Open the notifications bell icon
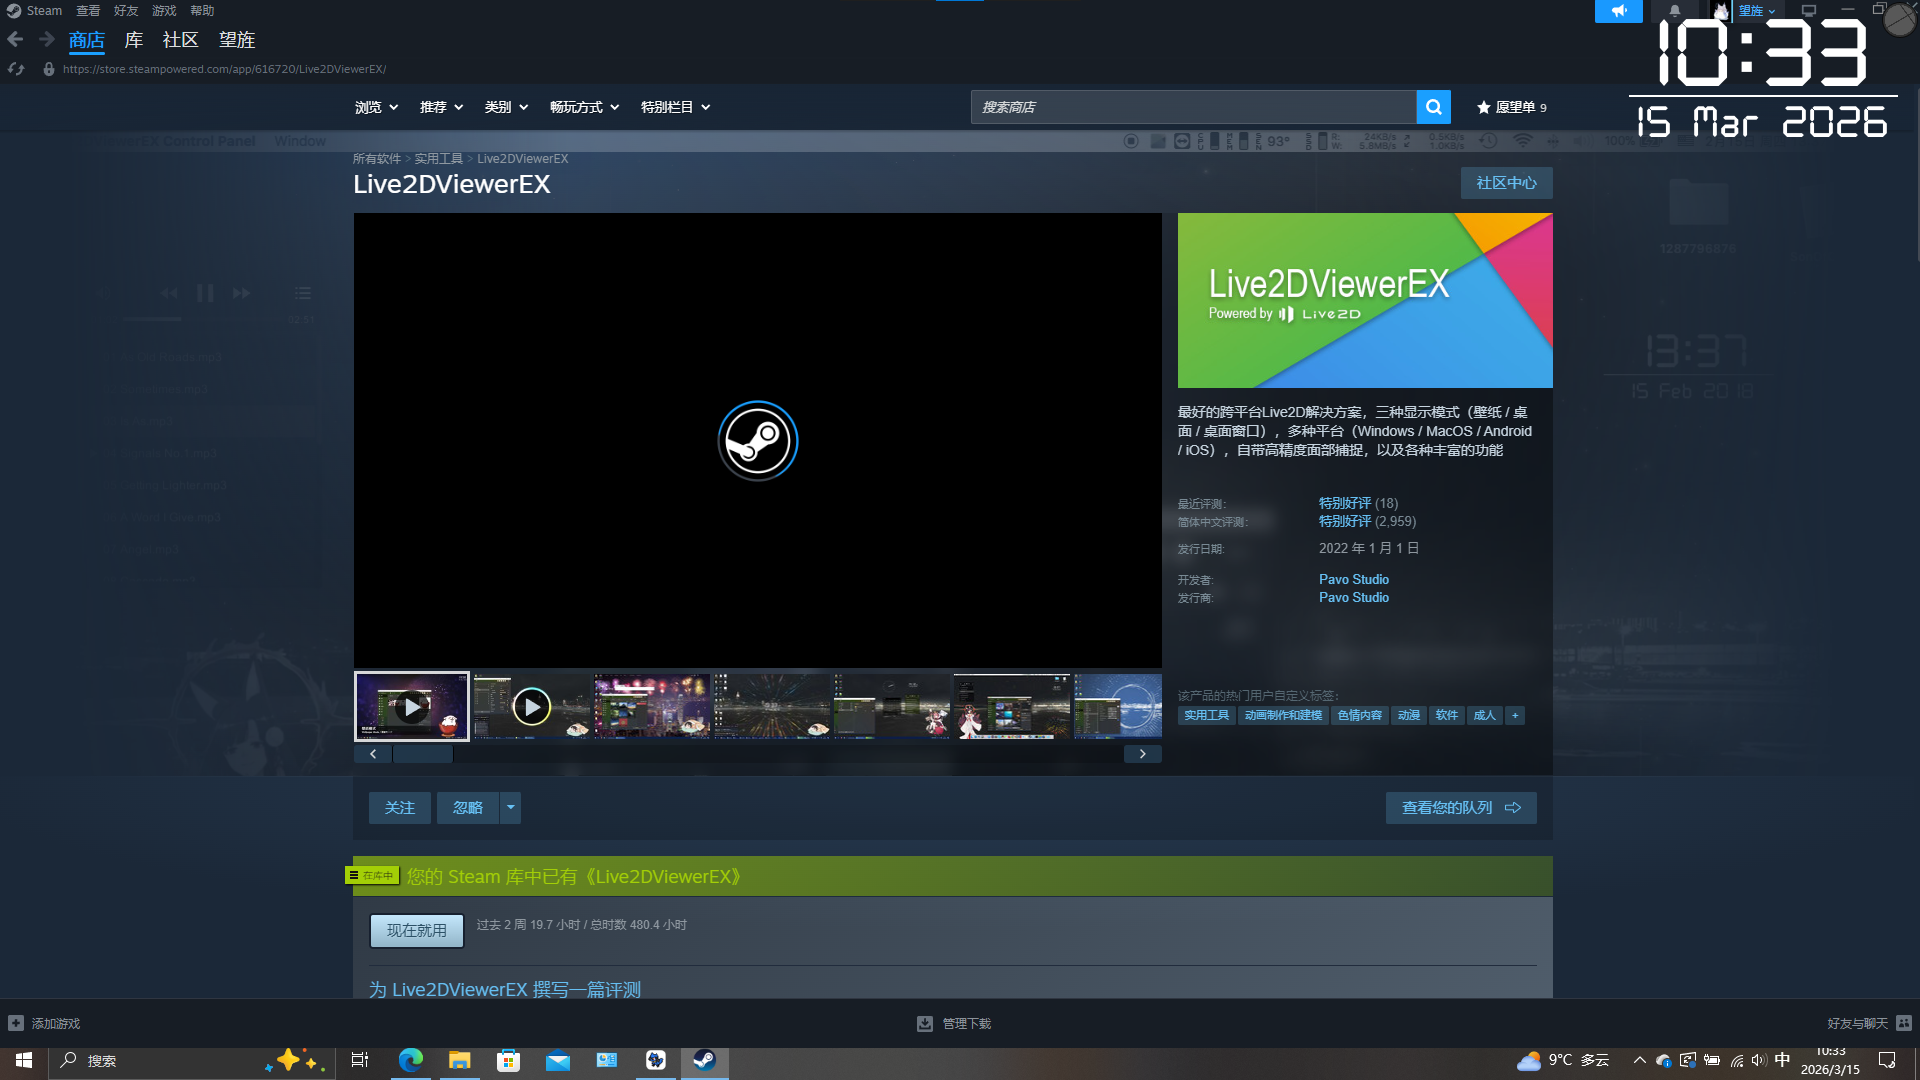This screenshot has width=1920, height=1080. (x=1674, y=11)
